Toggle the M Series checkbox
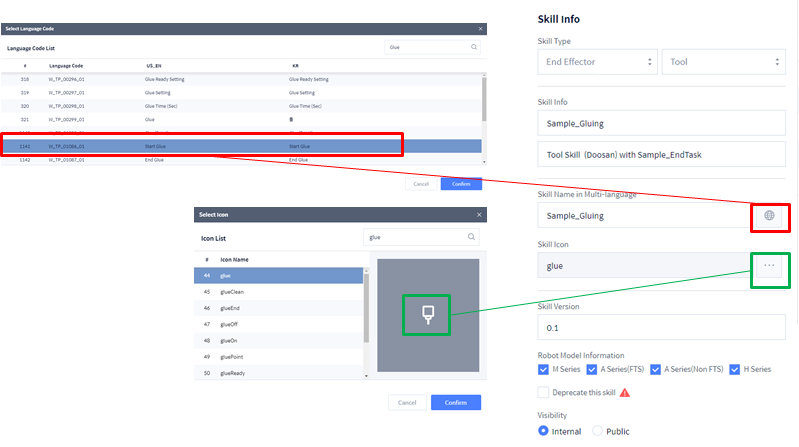Viewport: 799px width, 447px height. click(x=544, y=369)
